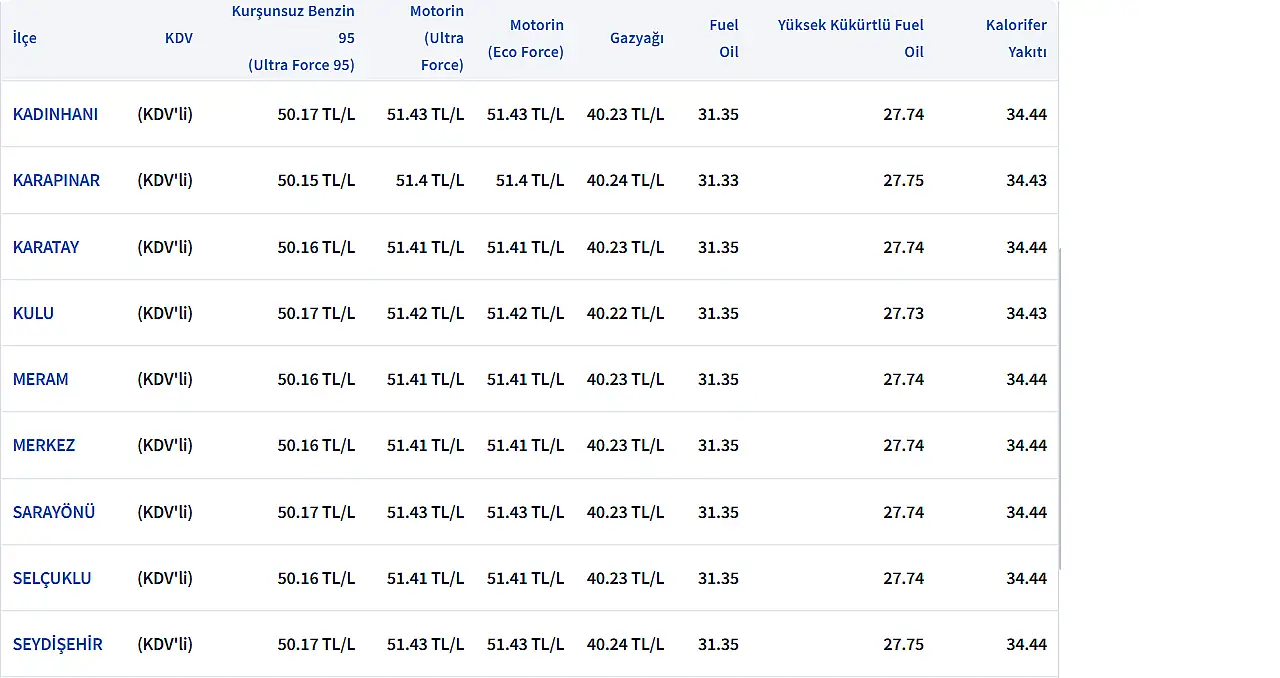The width and height of the screenshot is (1280, 678).
Task: Click the Motorin (Ultra Force) column header
Action: [437, 38]
